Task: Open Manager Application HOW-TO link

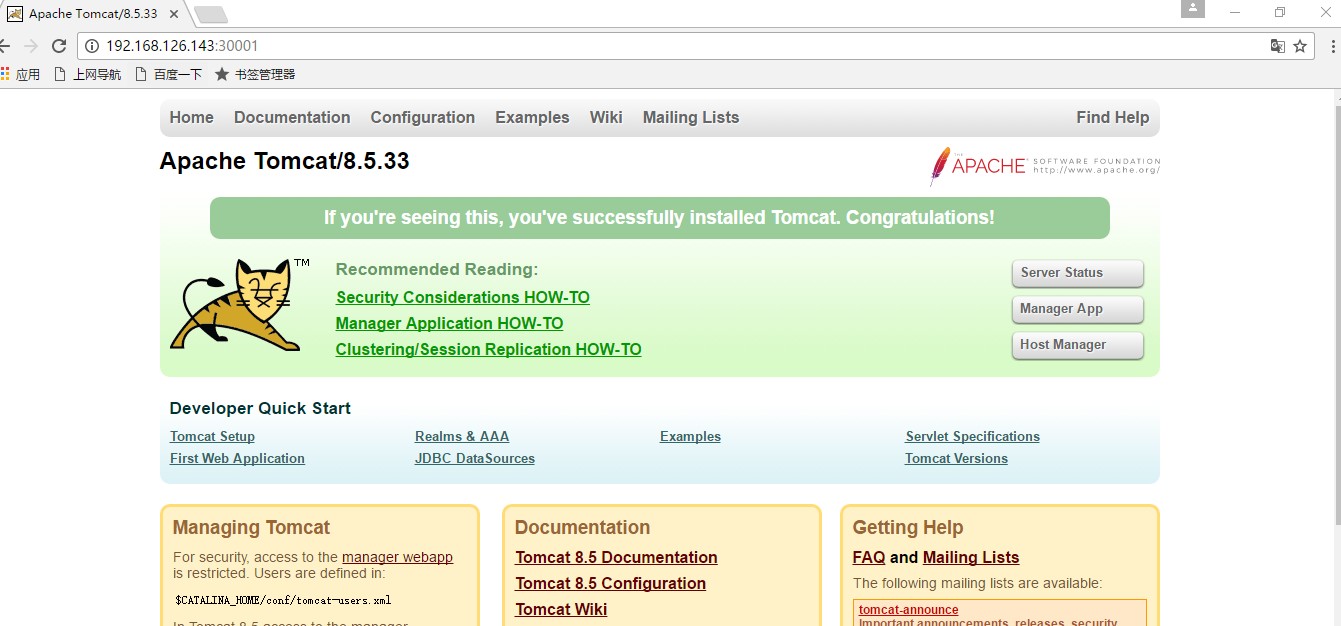Action: (450, 323)
